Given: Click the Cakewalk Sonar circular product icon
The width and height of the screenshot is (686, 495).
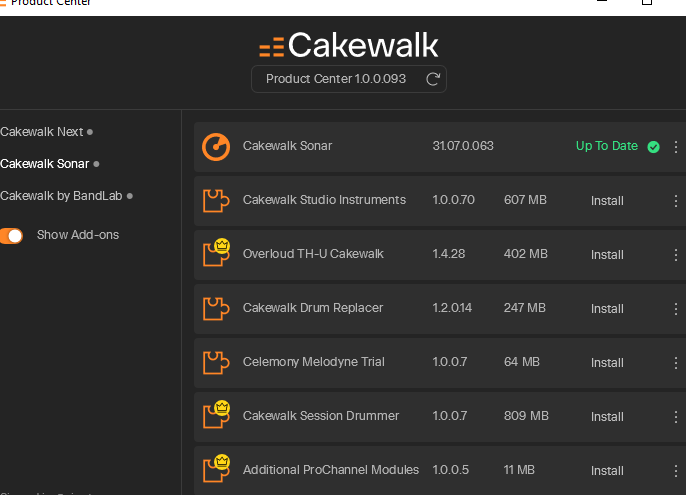Looking at the screenshot, I should [216, 147].
